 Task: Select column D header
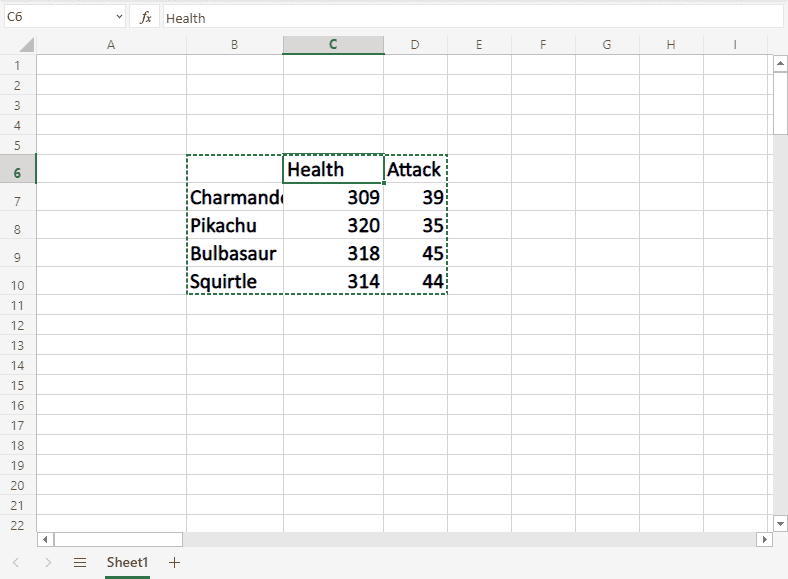coord(415,45)
